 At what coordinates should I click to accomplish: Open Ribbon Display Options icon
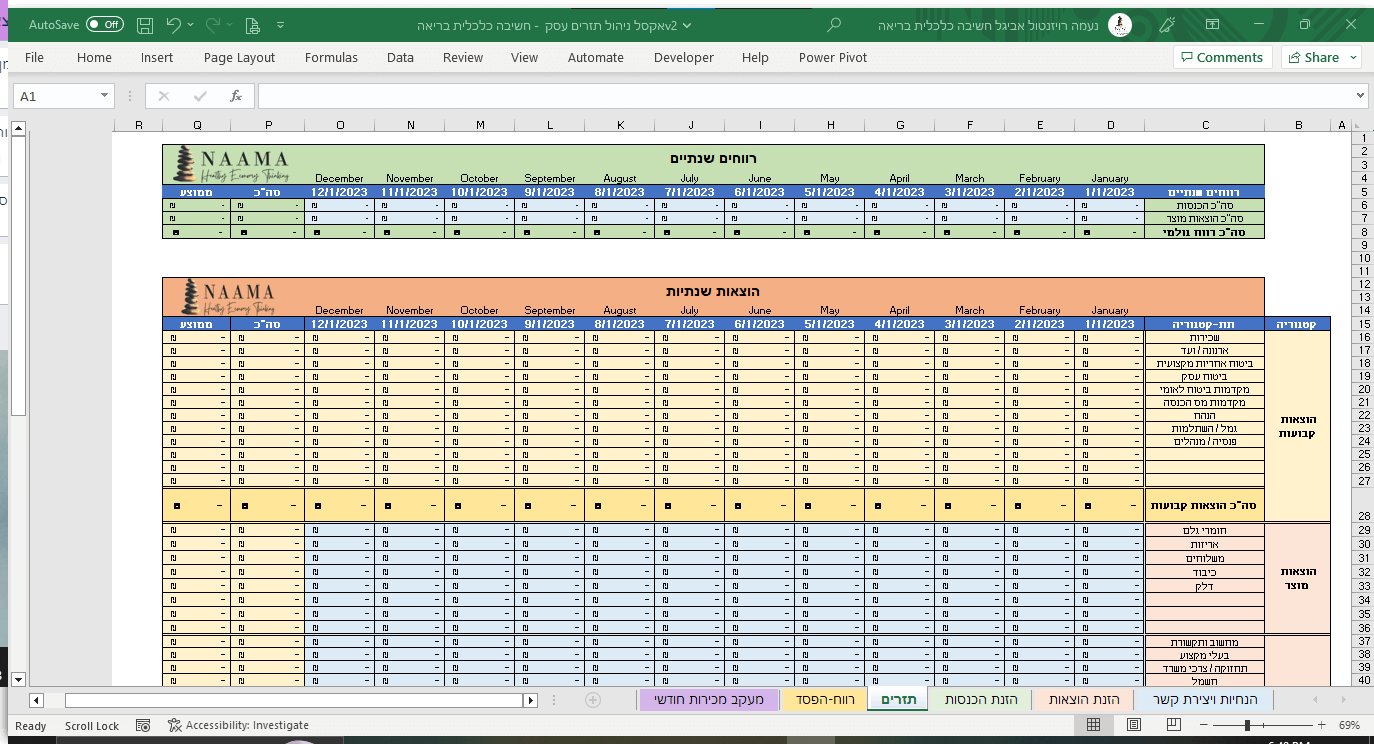coord(1212,25)
